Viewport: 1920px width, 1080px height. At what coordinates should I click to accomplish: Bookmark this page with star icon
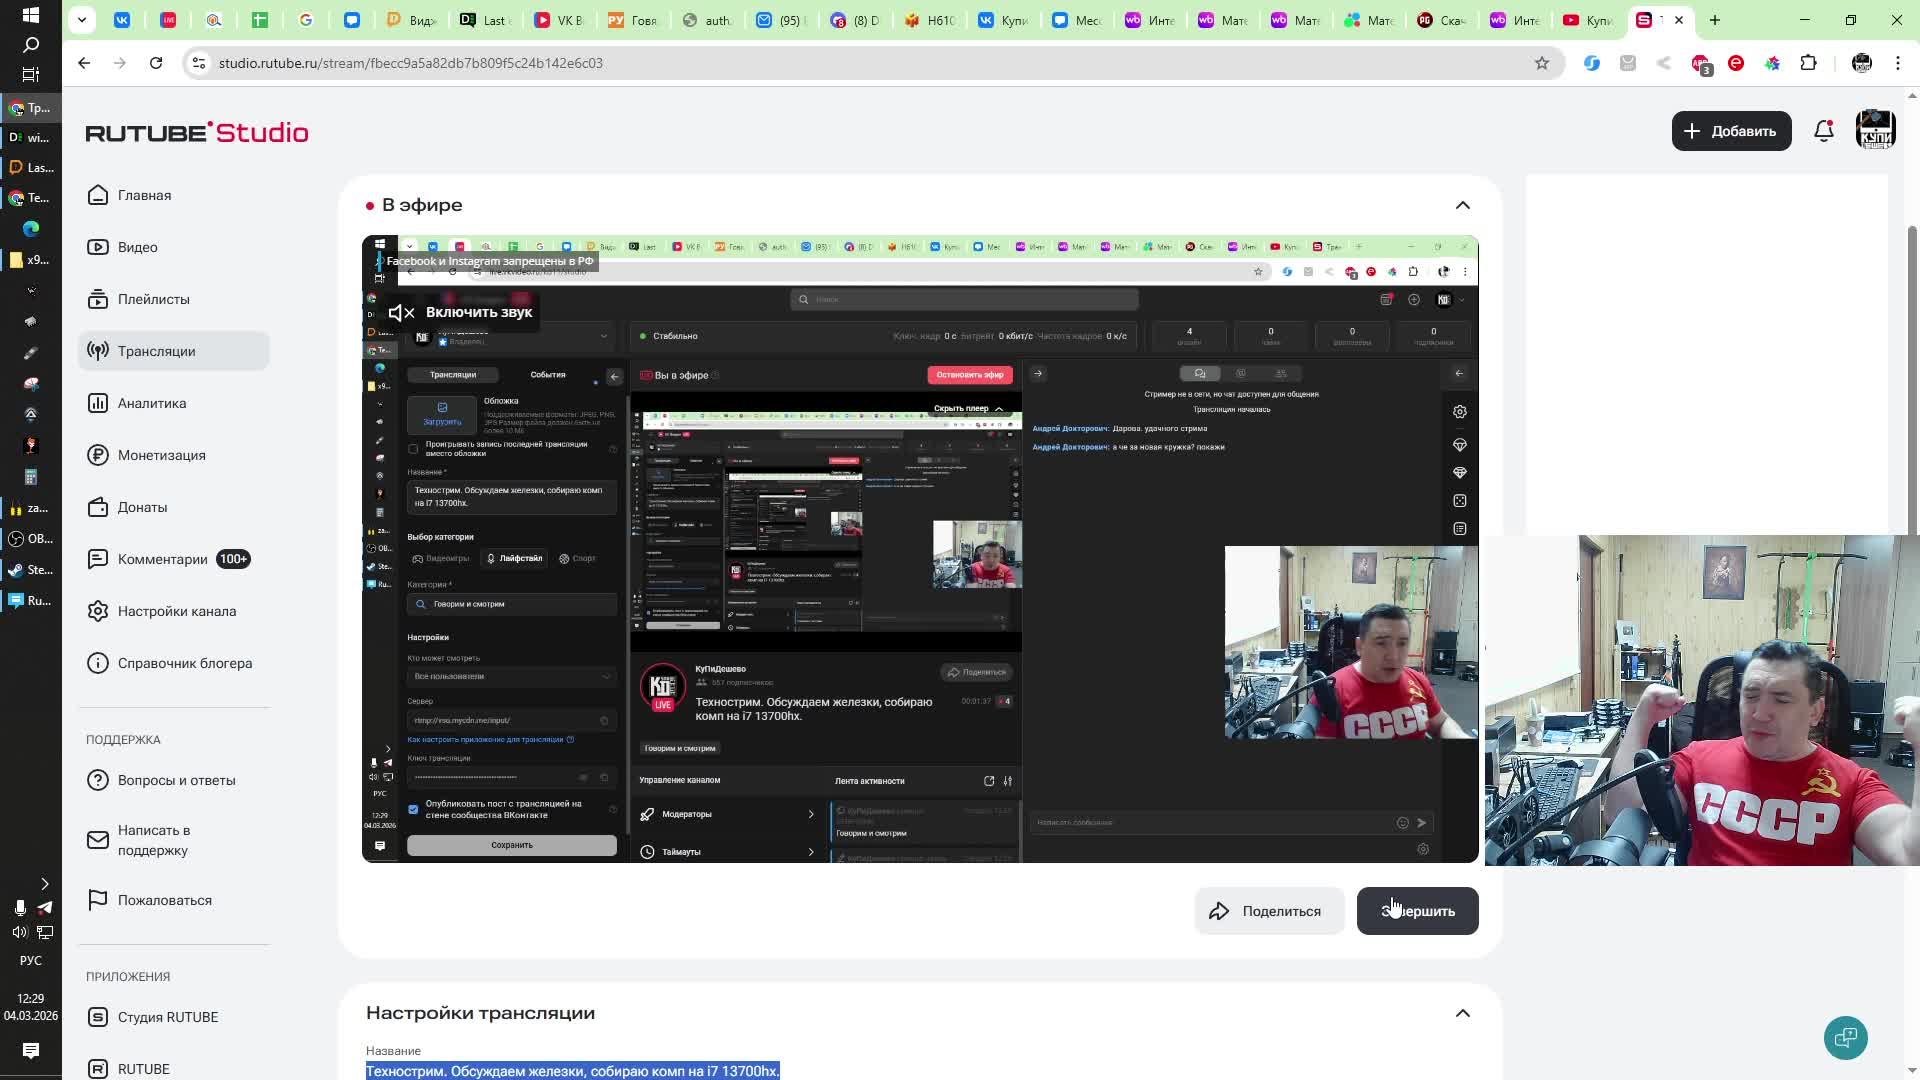pos(1541,63)
